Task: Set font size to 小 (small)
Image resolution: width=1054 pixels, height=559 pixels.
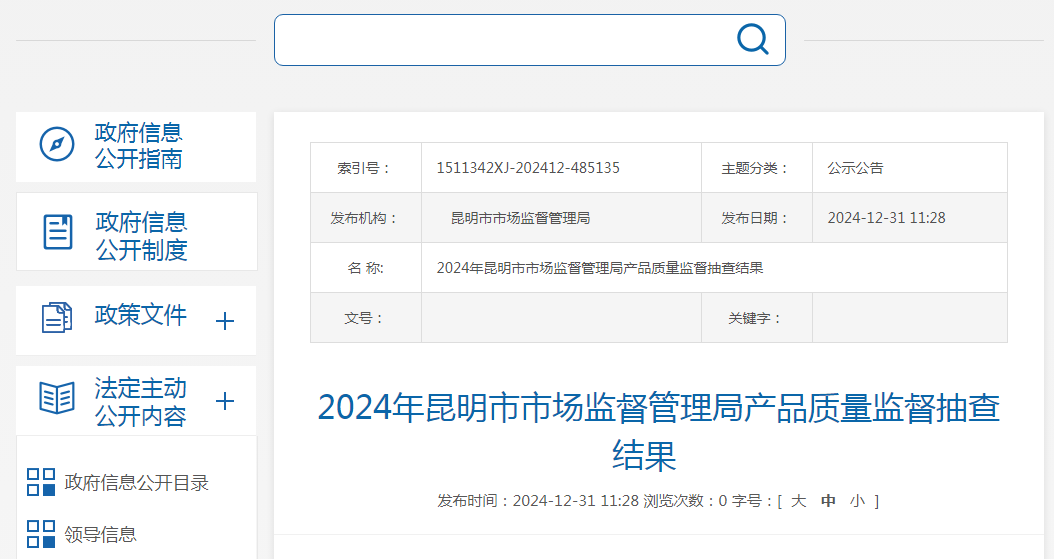Action: point(857,501)
